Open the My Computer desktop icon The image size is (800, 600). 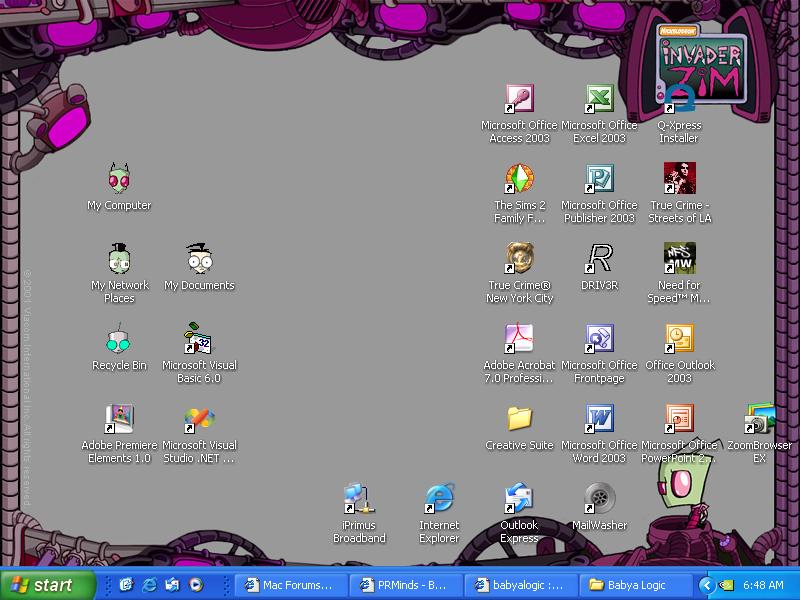pos(119,178)
